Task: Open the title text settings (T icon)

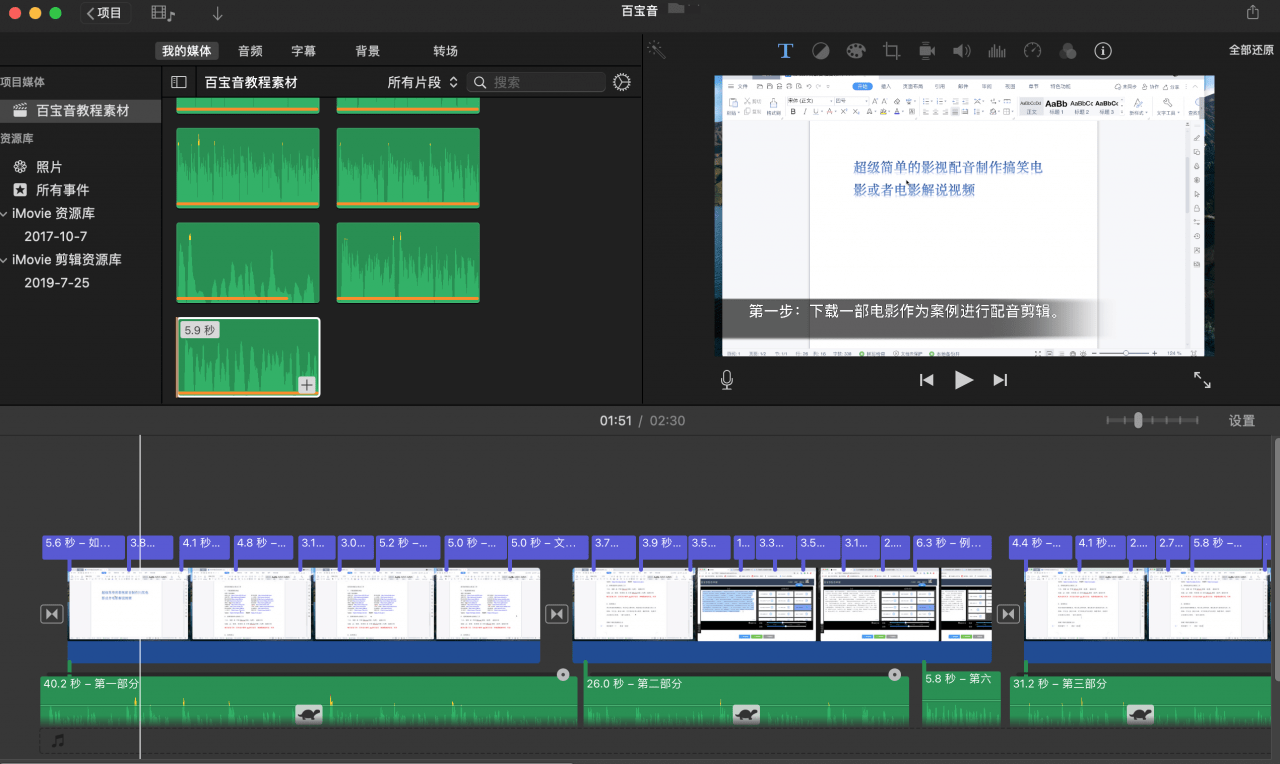Action: click(x=785, y=51)
